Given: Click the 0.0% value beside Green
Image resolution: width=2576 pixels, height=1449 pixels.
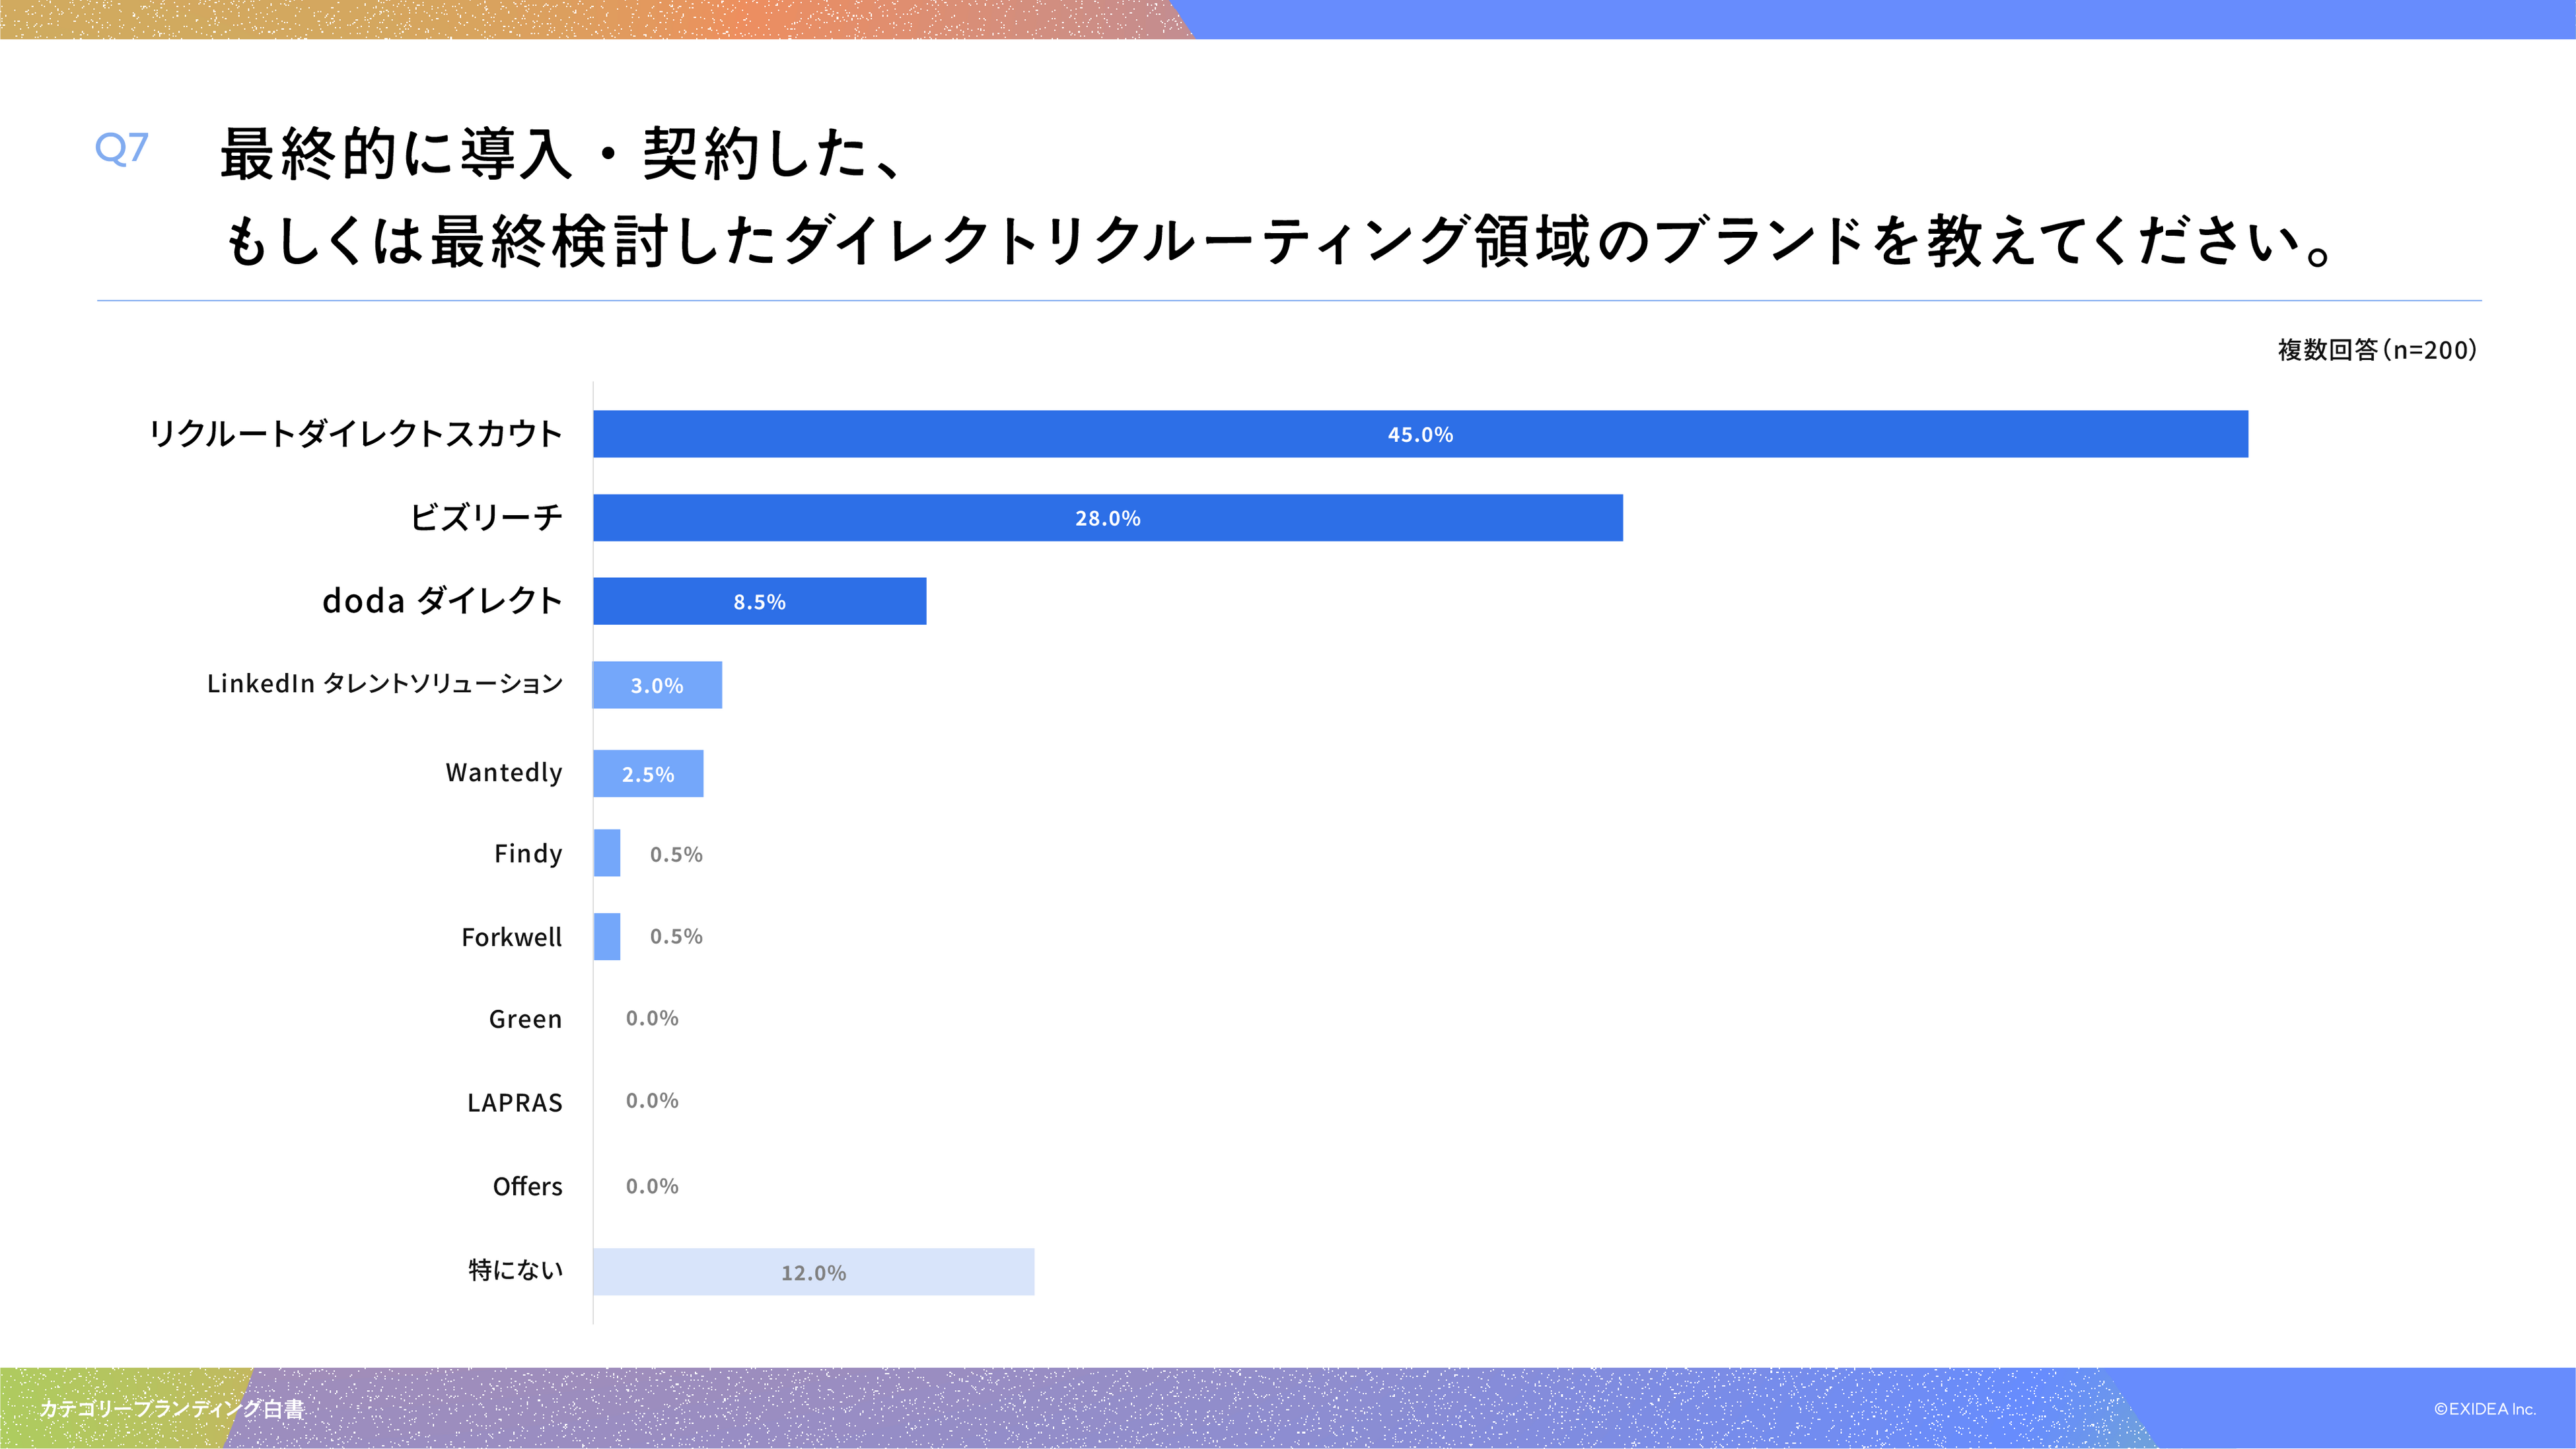Looking at the screenshot, I should 652,1018.
